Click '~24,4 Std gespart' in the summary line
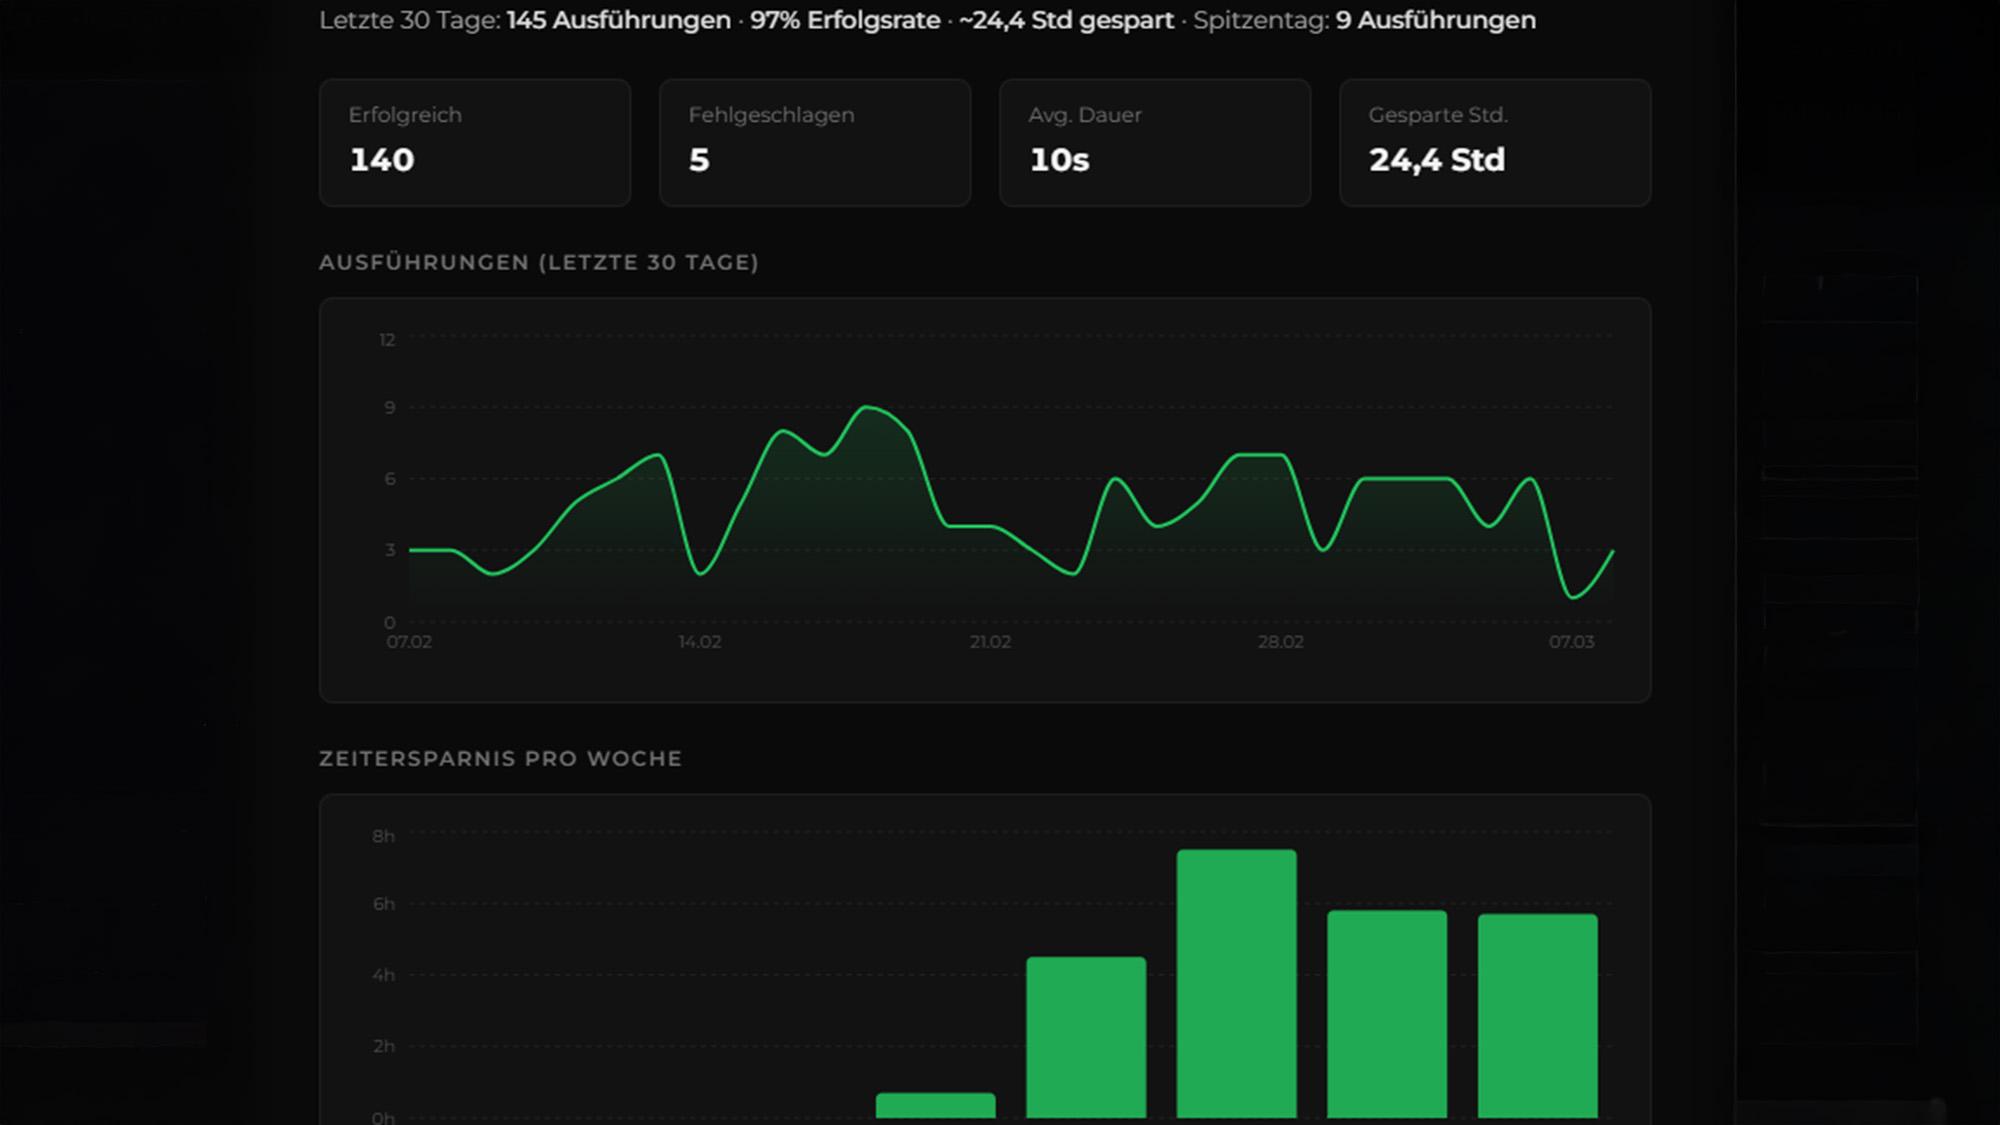 (x=1066, y=20)
